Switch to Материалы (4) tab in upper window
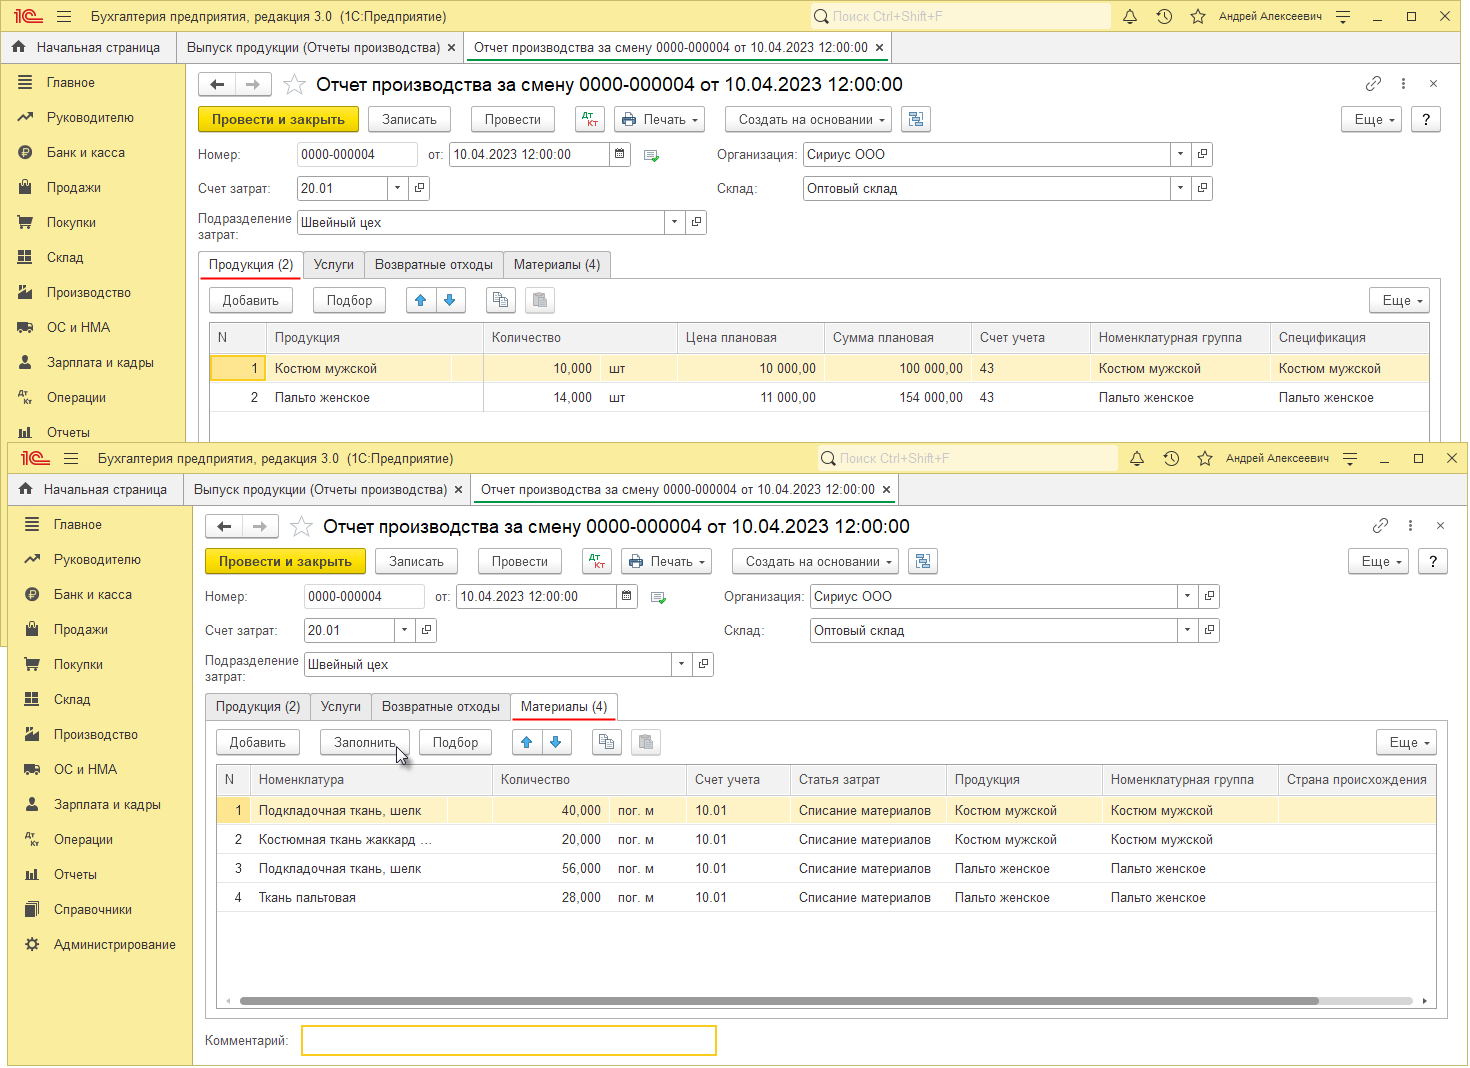This screenshot has height=1068, width=1470. (x=557, y=265)
